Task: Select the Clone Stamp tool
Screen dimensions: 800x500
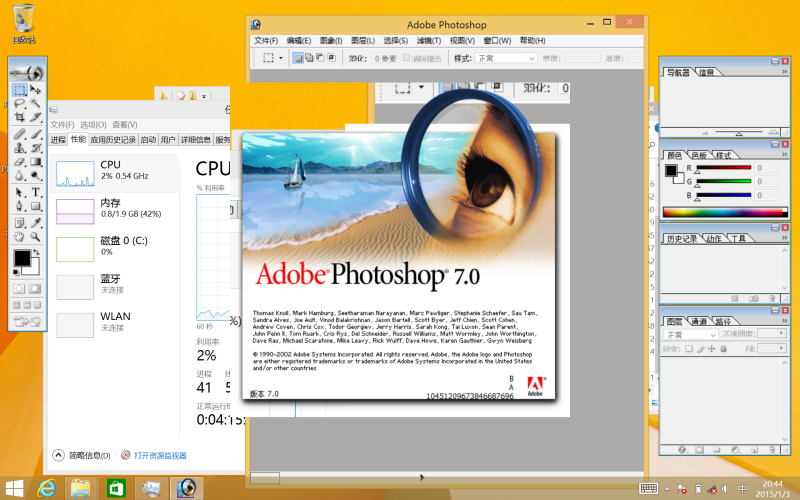Action: 19,148
